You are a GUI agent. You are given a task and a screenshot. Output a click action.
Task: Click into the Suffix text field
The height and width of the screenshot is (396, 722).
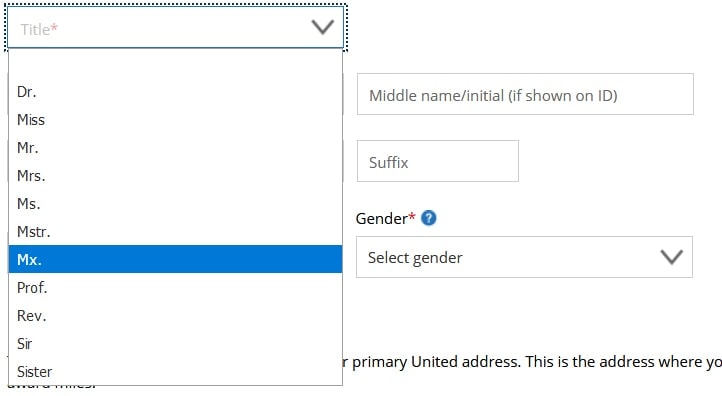click(437, 161)
